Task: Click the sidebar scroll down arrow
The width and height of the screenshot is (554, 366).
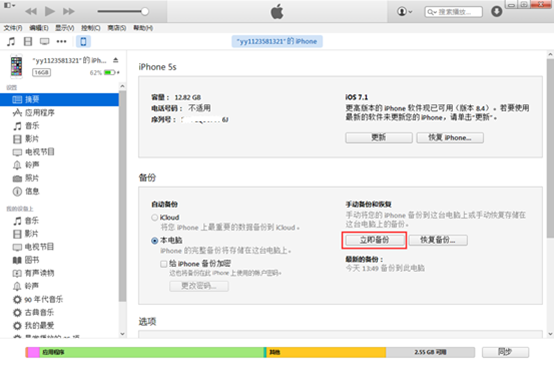Action: click(x=122, y=334)
